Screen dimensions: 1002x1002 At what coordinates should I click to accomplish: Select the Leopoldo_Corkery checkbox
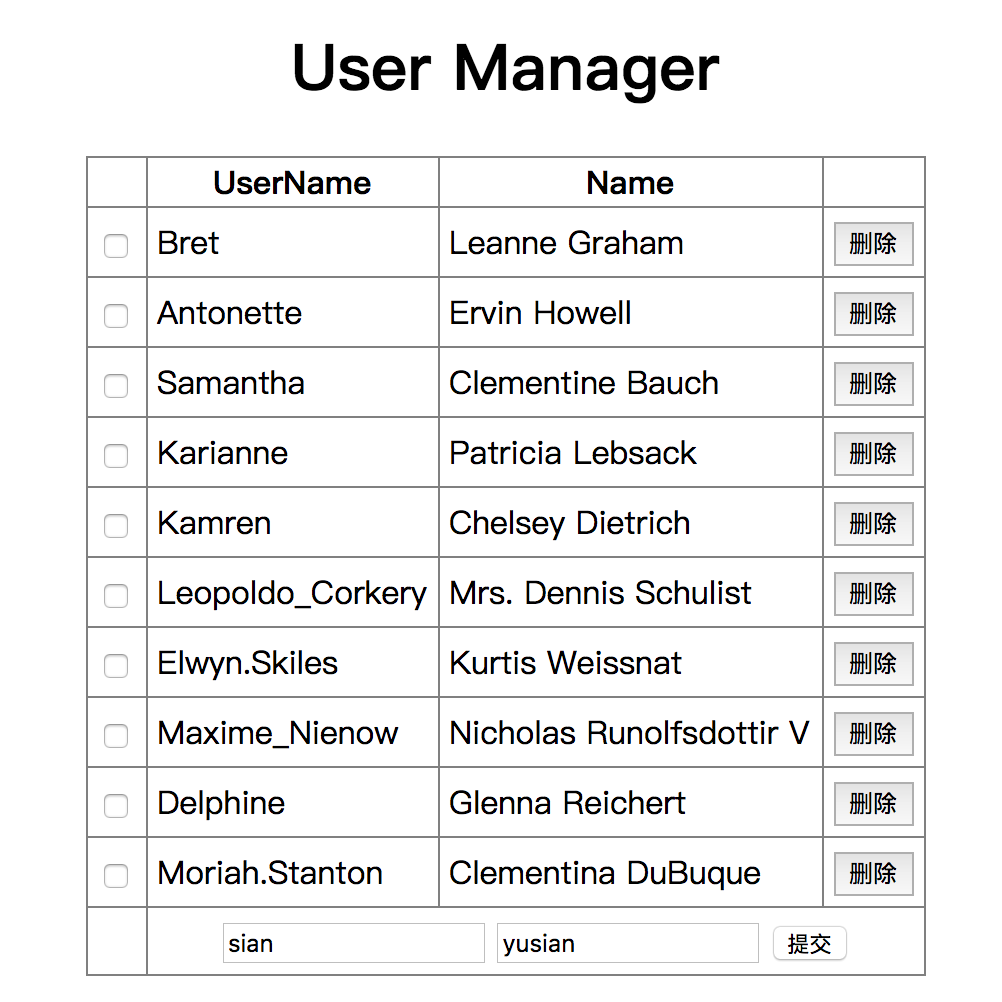[116, 595]
